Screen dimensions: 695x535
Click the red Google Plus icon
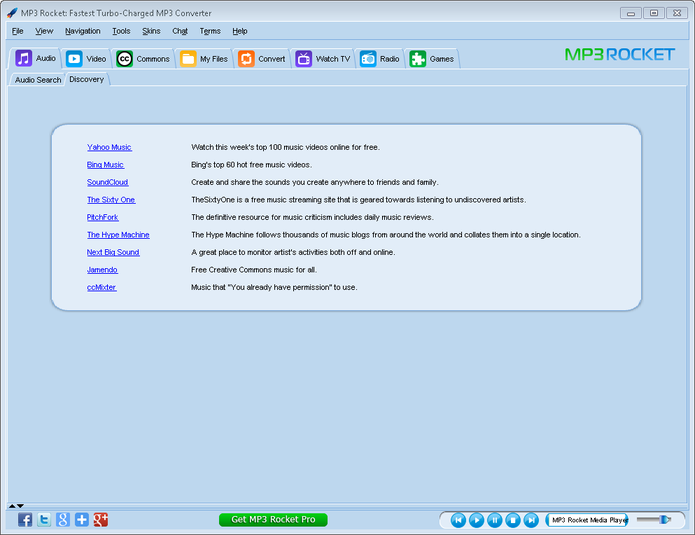(x=101, y=519)
